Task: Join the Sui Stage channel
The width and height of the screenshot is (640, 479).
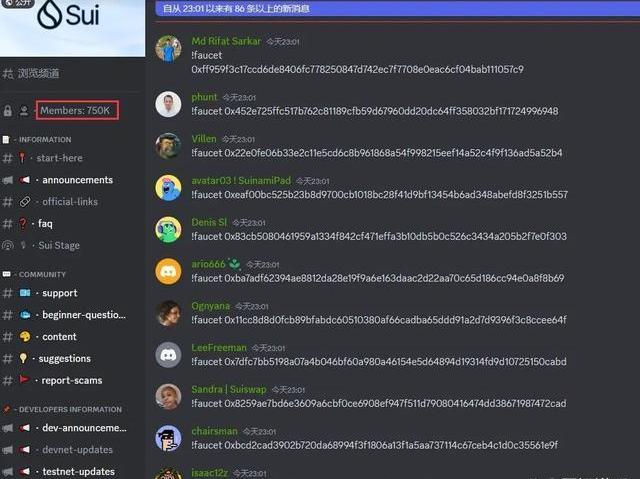Action: pos(59,246)
